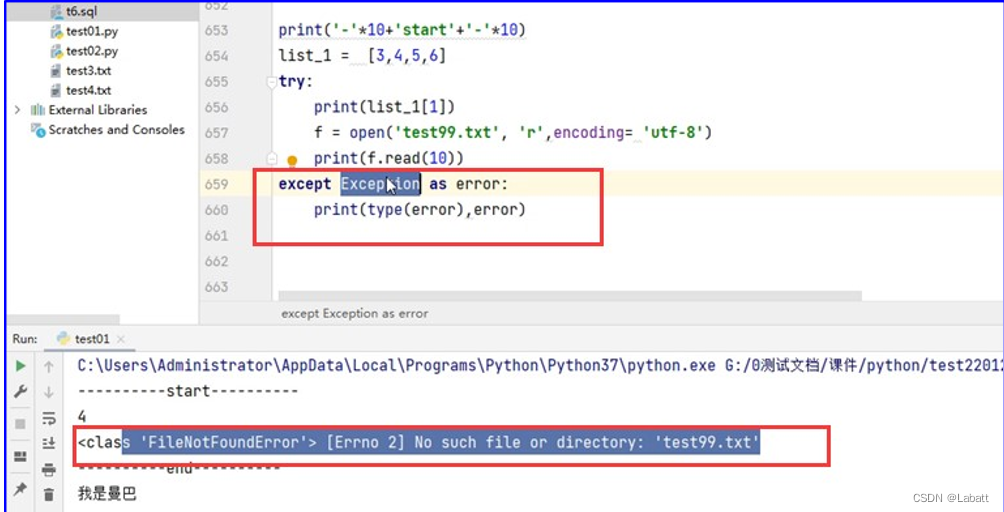Select t6.sql in the project tree
Screen dimensions: 1004x512
coord(82,12)
